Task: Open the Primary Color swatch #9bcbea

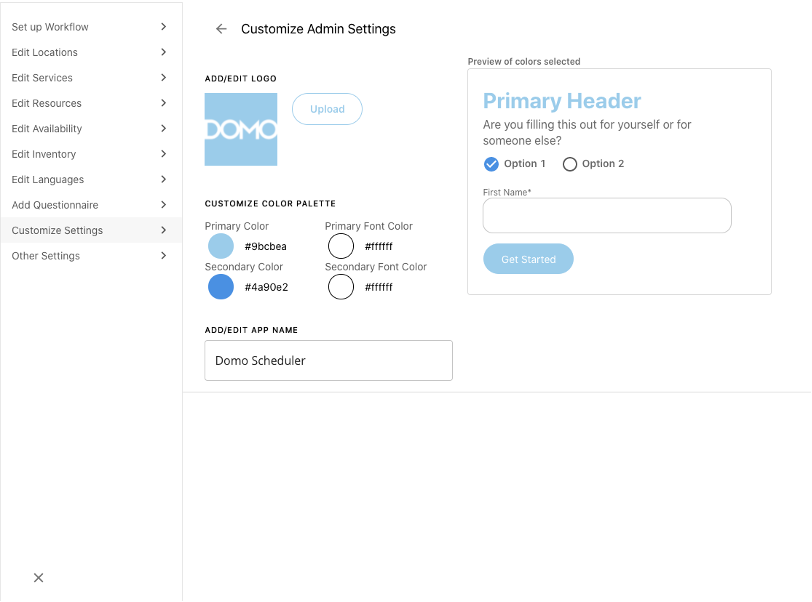Action: (220, 246)
